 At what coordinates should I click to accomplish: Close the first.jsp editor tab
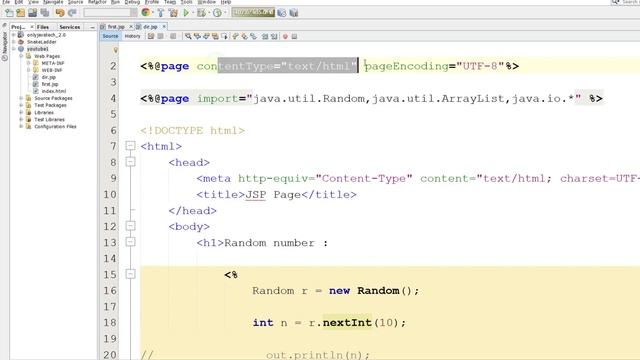point(131,27)
